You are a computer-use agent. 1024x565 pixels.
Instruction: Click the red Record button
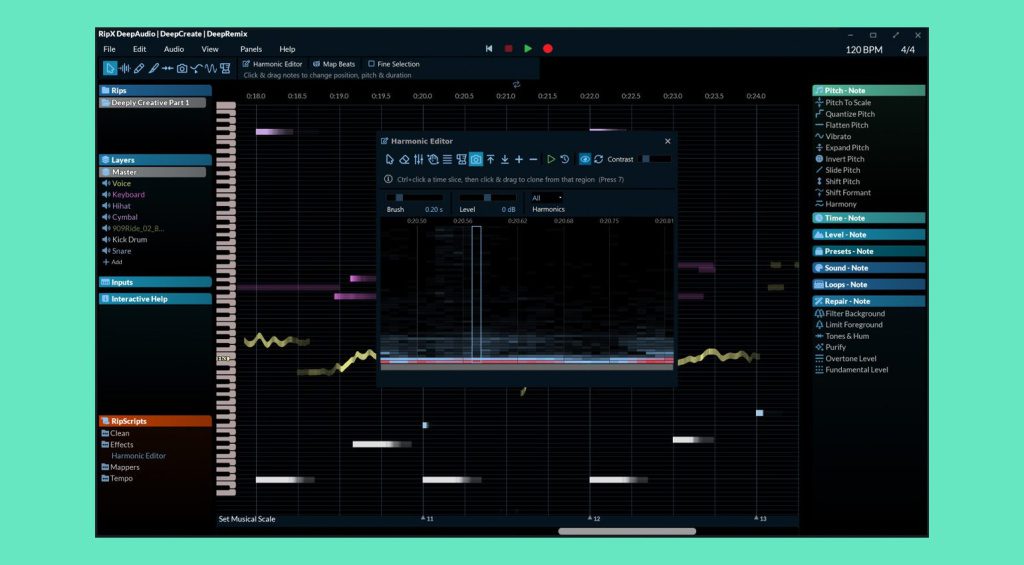[548, 49]
